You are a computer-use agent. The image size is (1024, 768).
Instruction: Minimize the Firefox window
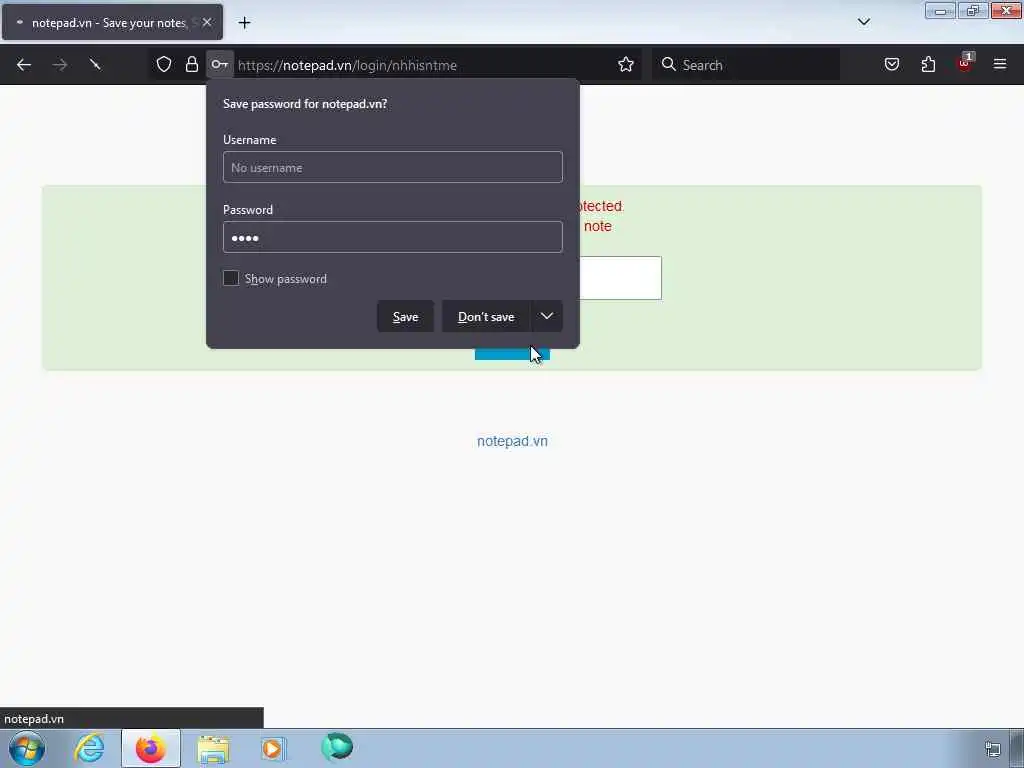point(940,11)
